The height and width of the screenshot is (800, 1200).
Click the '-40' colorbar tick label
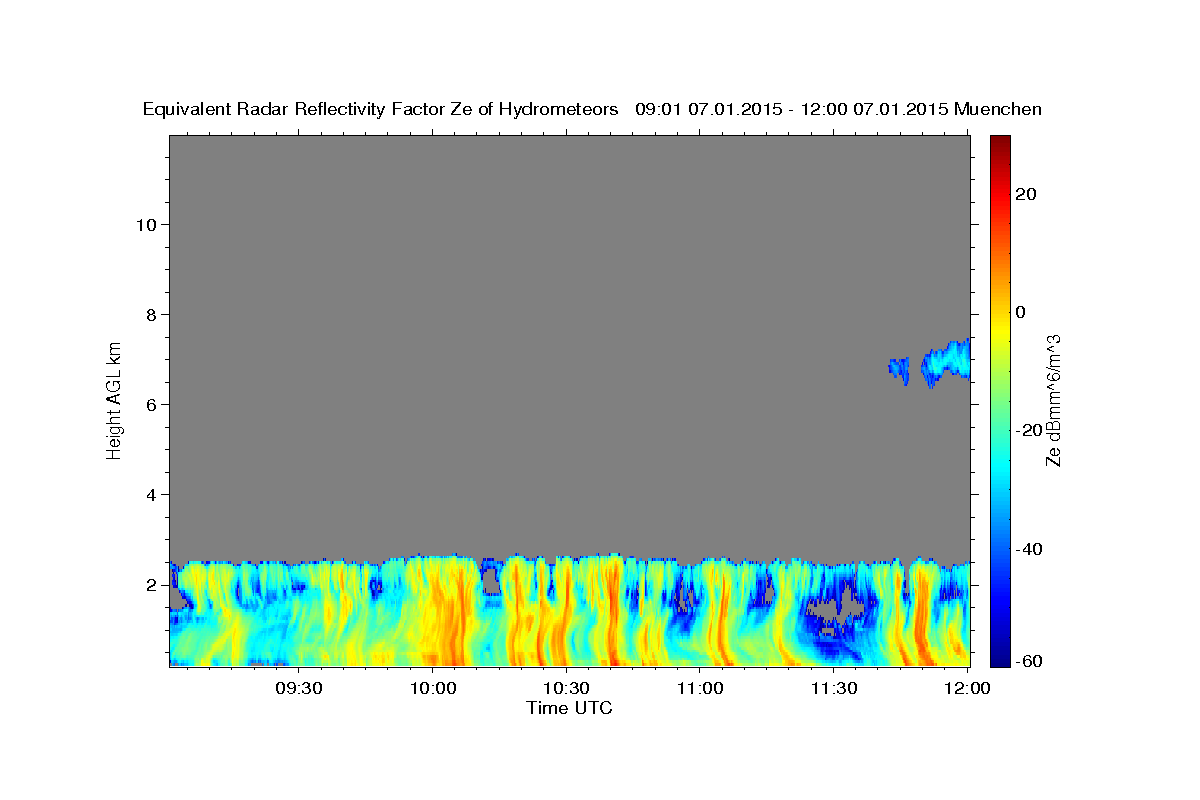click(x=1028, y=549)
